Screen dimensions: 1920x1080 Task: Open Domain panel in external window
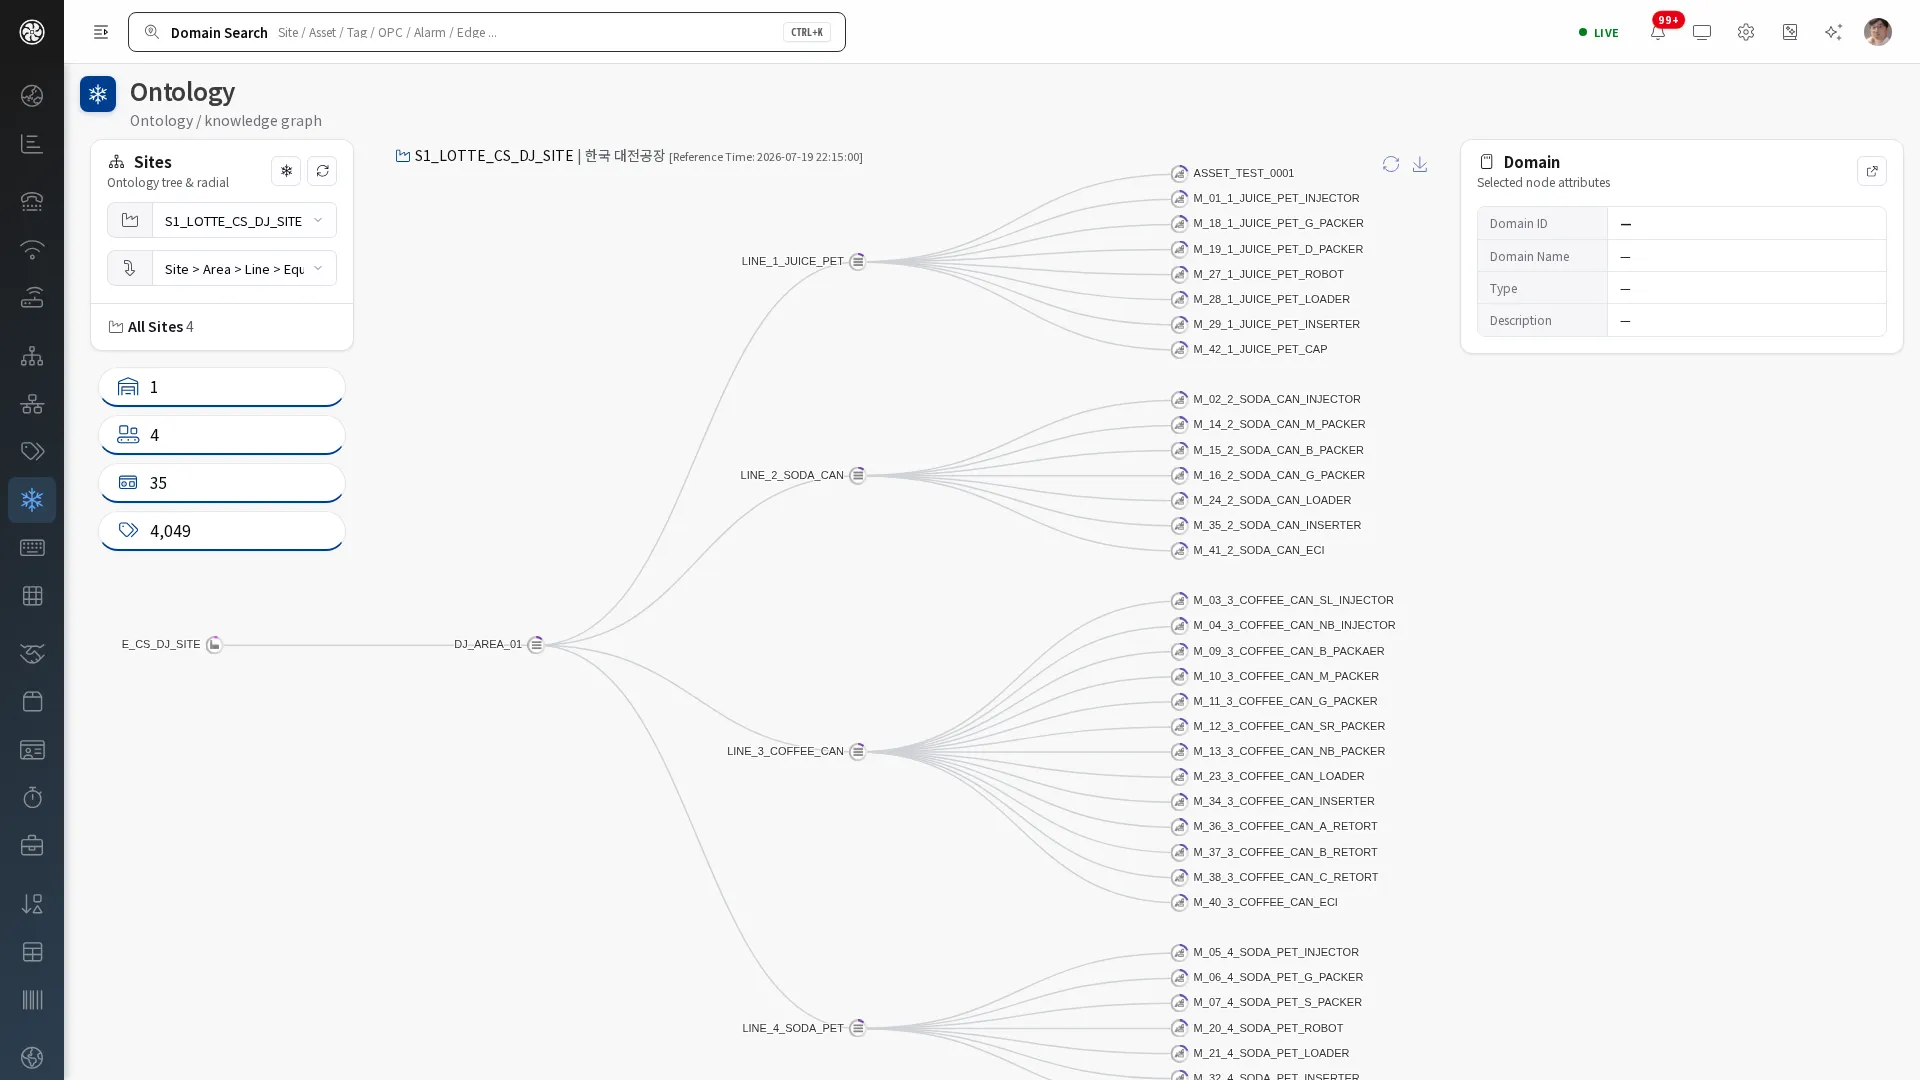tap(1872, 171)
